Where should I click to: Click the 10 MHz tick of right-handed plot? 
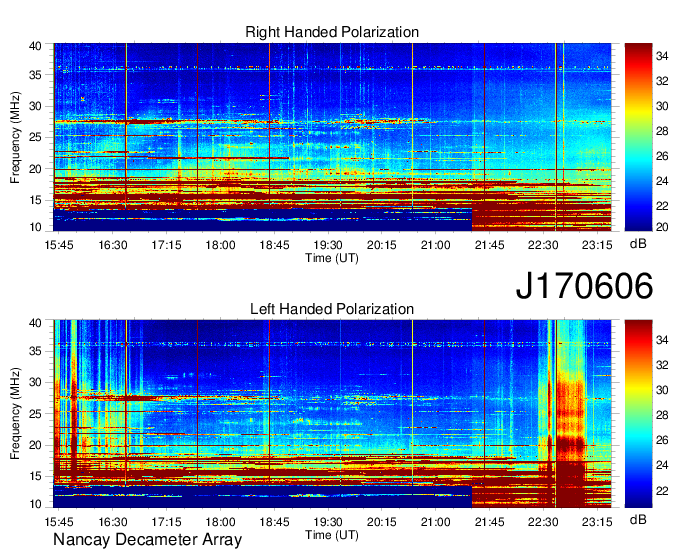pyautogui.click(x=35, y=227)
